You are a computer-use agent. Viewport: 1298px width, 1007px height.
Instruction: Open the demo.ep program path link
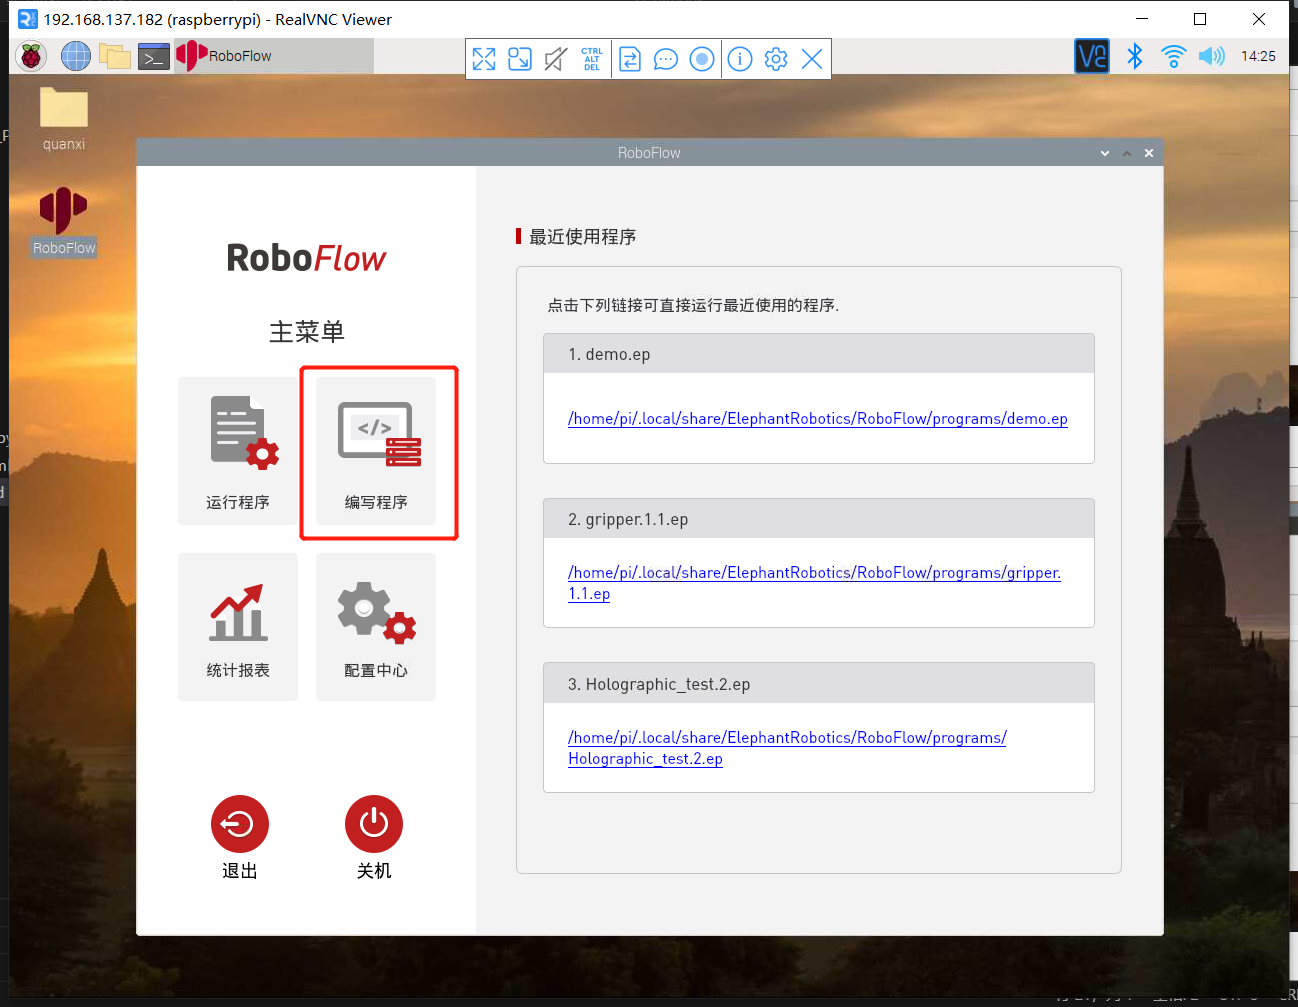point(817,419)
